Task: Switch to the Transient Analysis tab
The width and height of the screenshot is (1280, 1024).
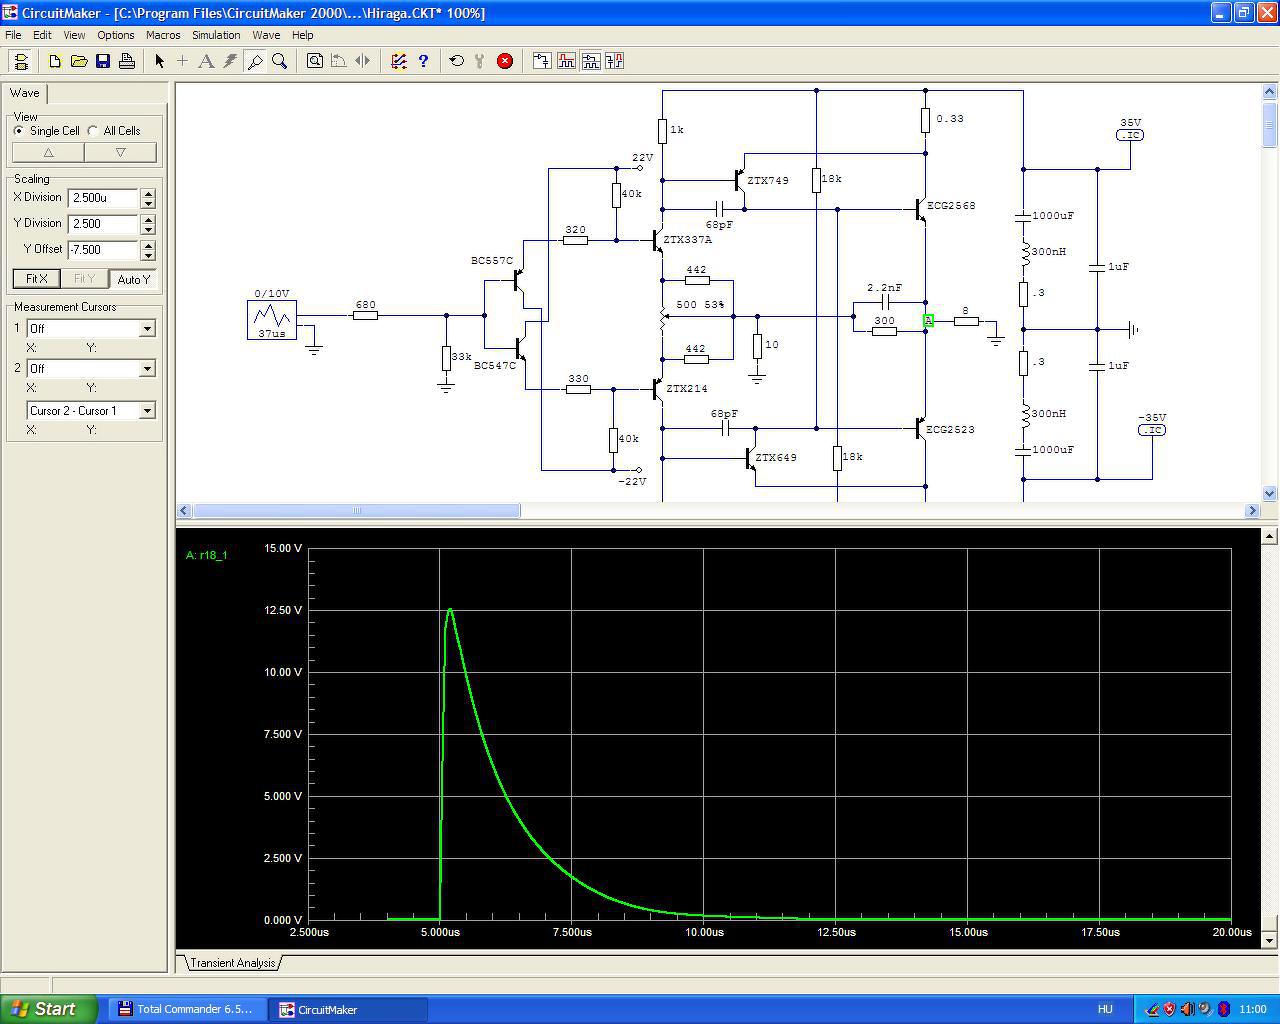Action: click(x=232, y=963)
